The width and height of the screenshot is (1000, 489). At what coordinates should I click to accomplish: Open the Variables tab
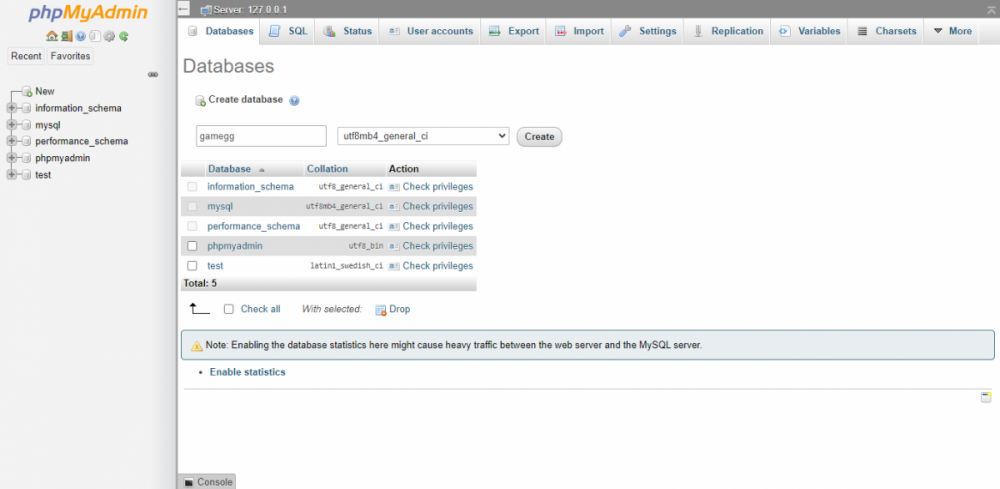coord(810,31)
